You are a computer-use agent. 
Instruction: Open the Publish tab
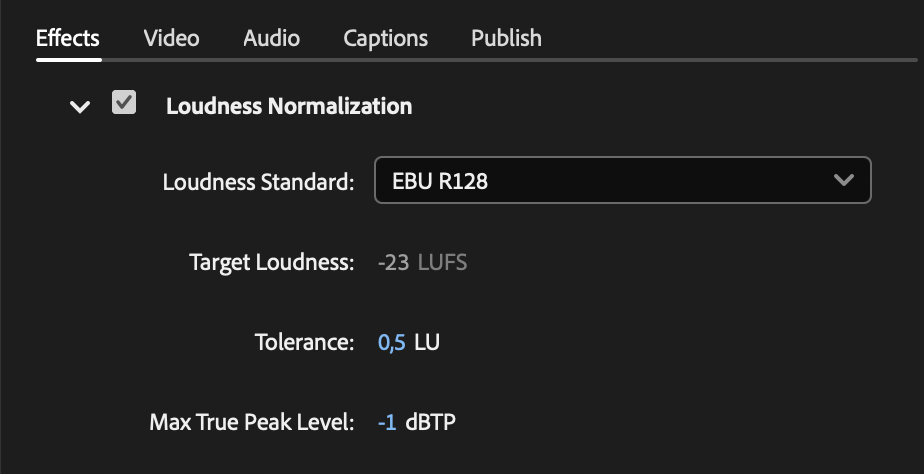click(506, 38)
